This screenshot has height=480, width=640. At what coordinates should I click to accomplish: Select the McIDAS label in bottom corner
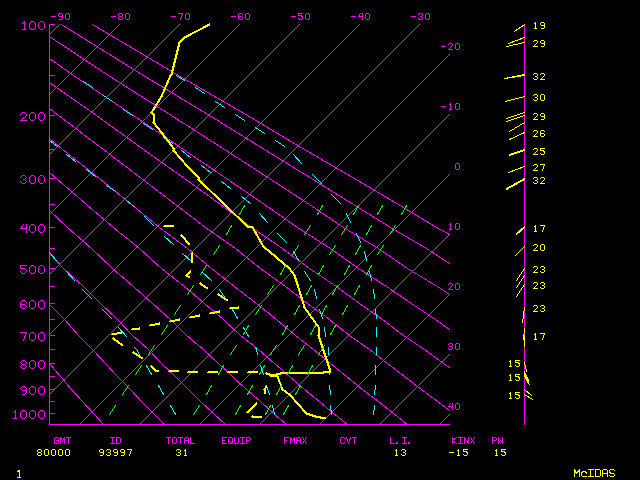point(593,472)
